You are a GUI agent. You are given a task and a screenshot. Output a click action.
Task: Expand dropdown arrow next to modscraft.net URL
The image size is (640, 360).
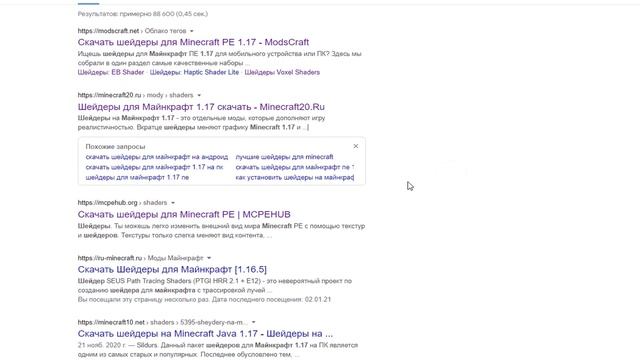(x=192, y=31)
